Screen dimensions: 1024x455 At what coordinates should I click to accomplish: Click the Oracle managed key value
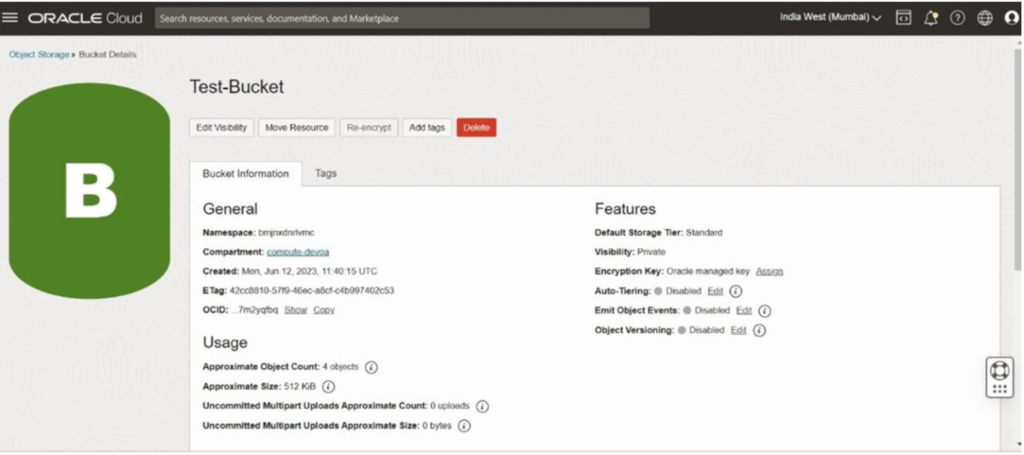click(x=708, y=272)
